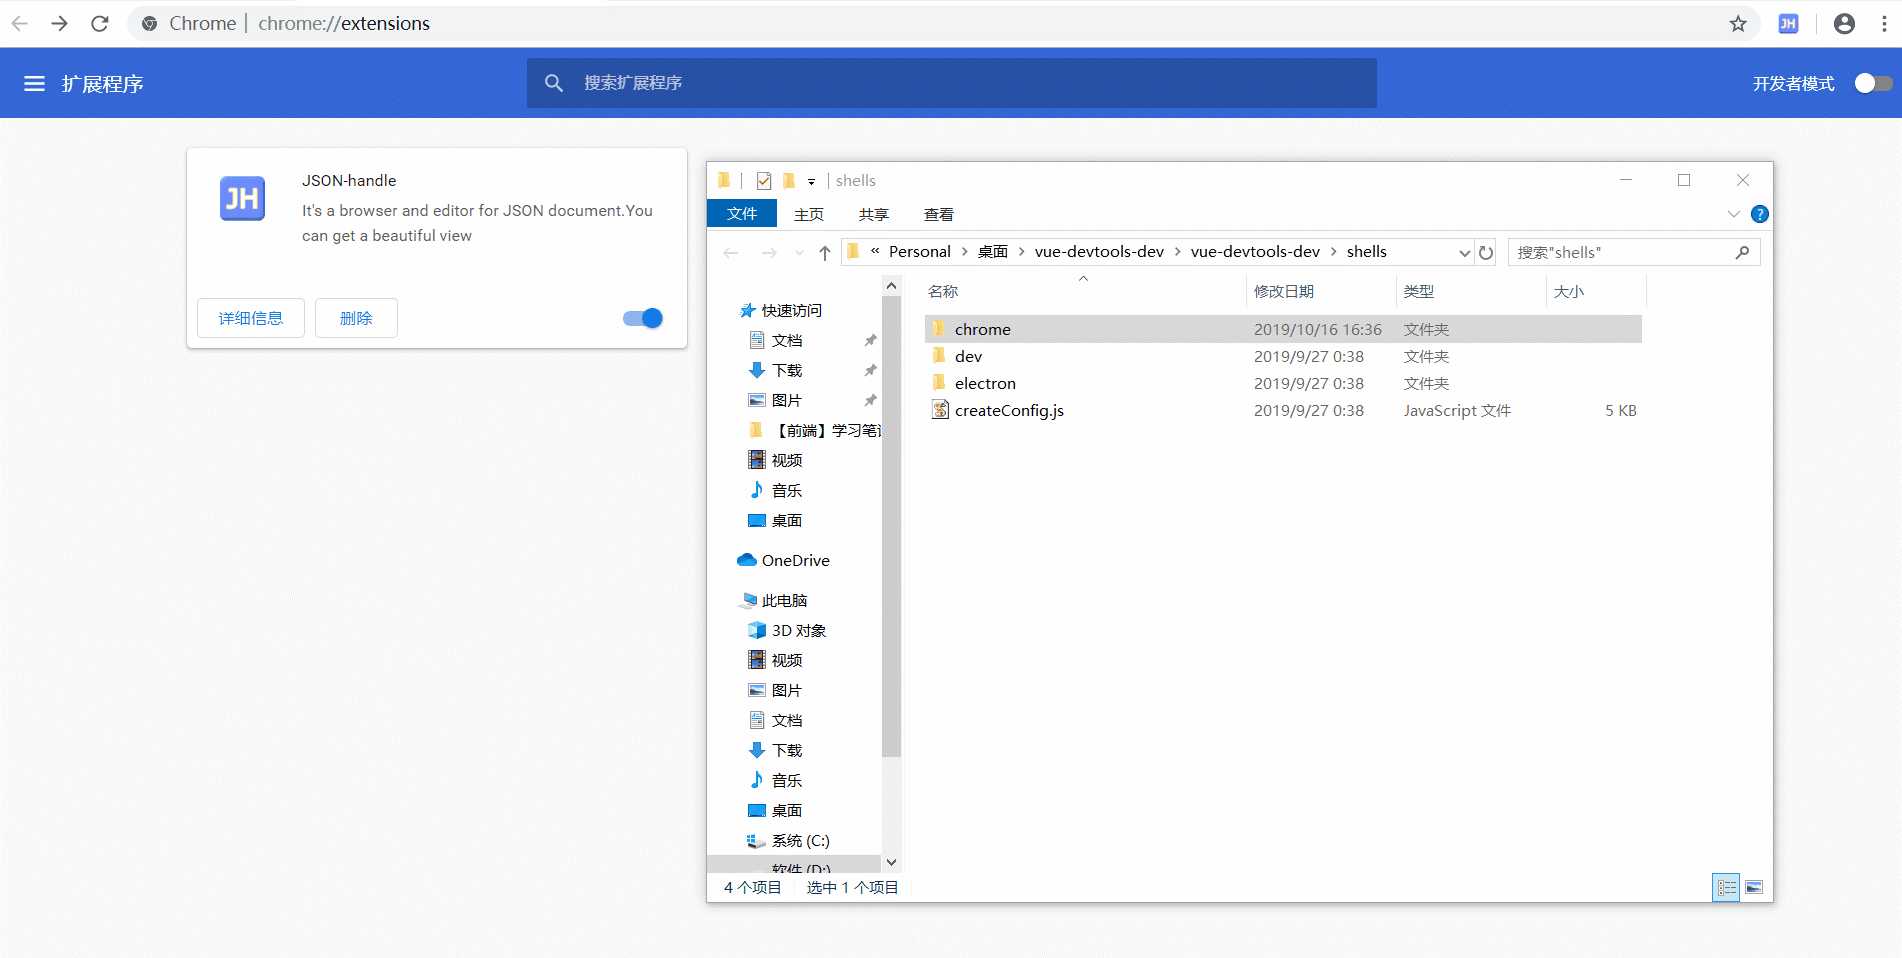Open the address bar history dropdown
The image size is (1902, 958).
click(1465, 253)
